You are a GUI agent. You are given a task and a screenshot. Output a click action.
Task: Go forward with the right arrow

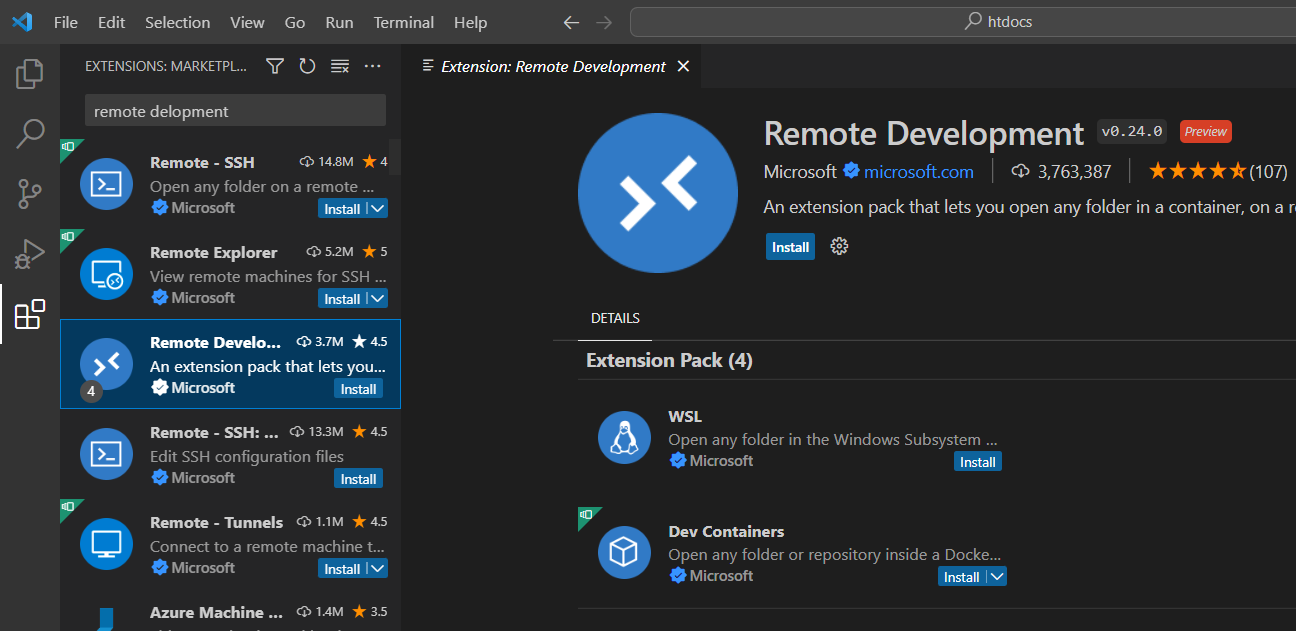click(x=604, y=22)
